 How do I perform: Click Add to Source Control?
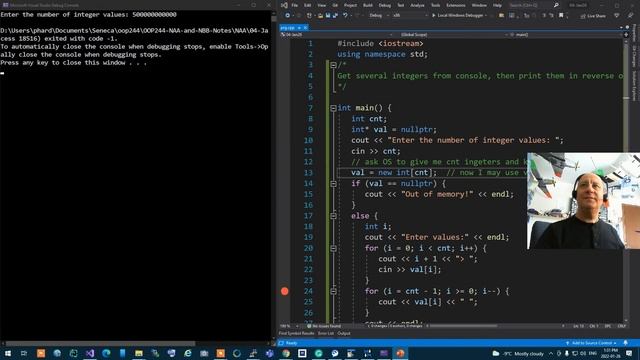point(591,343)
